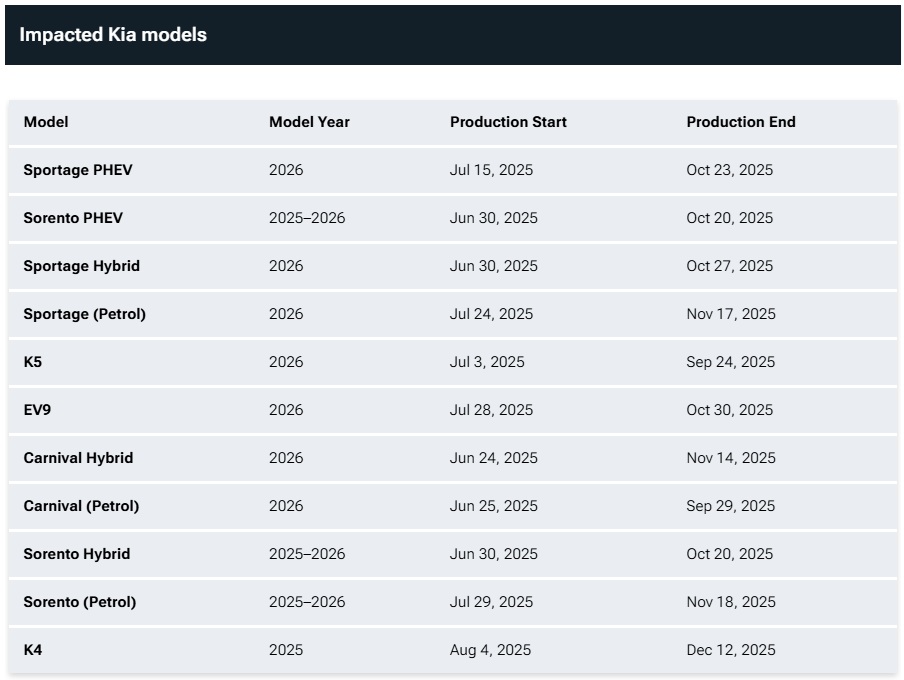Select the Sorento Hybrid model name
Viewport: 904px width, 680px height.
coord(77,554)
